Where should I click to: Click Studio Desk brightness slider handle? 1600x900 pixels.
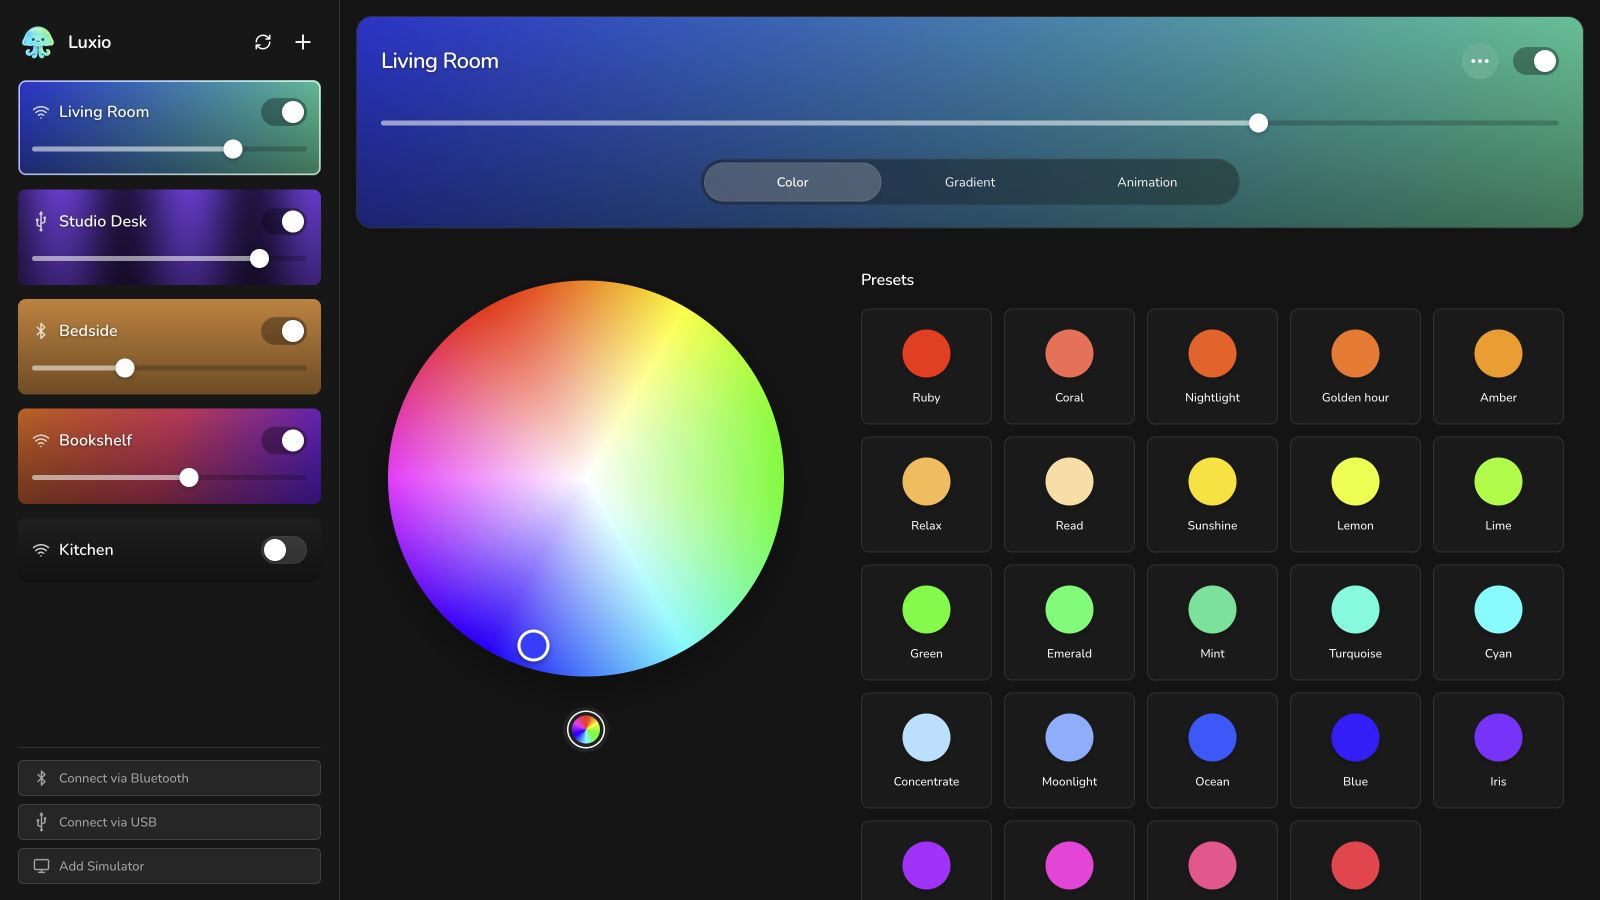260,259
